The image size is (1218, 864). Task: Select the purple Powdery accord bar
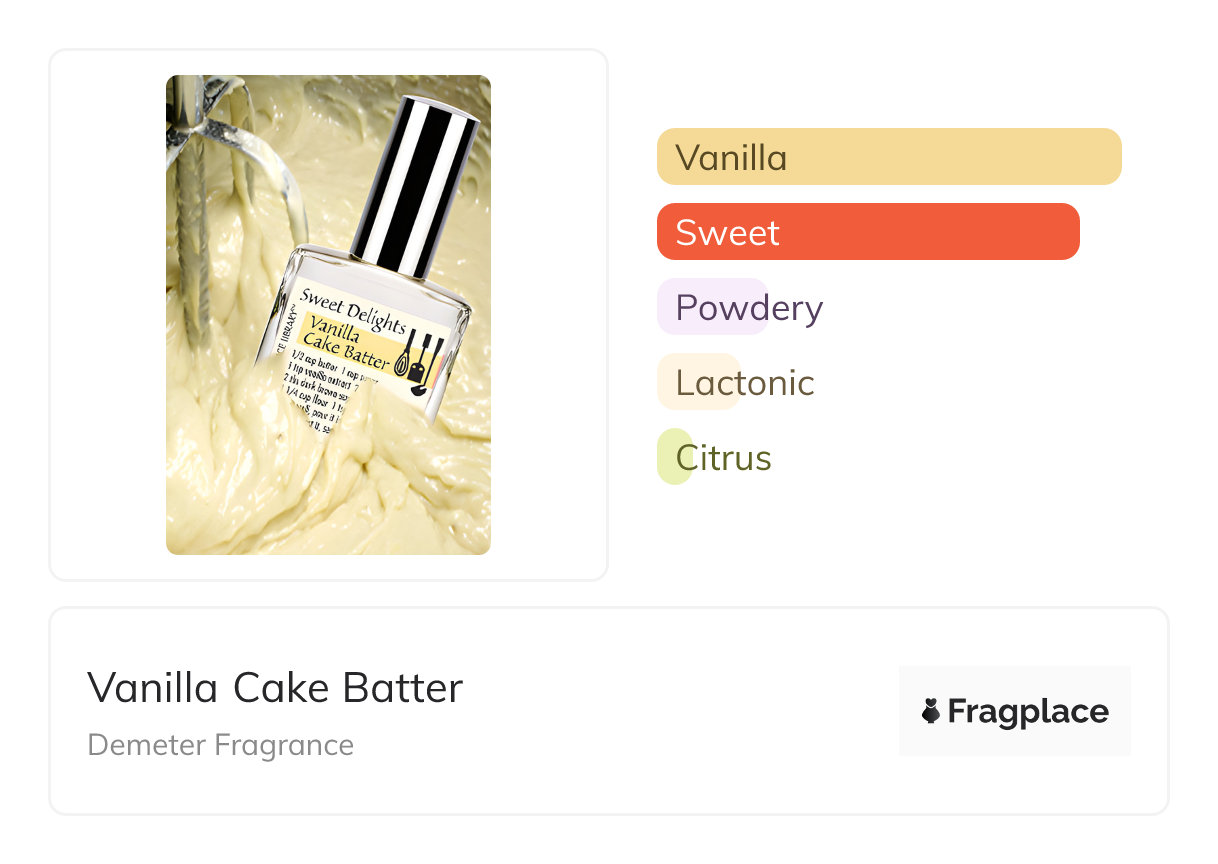(x=712, y=307)
